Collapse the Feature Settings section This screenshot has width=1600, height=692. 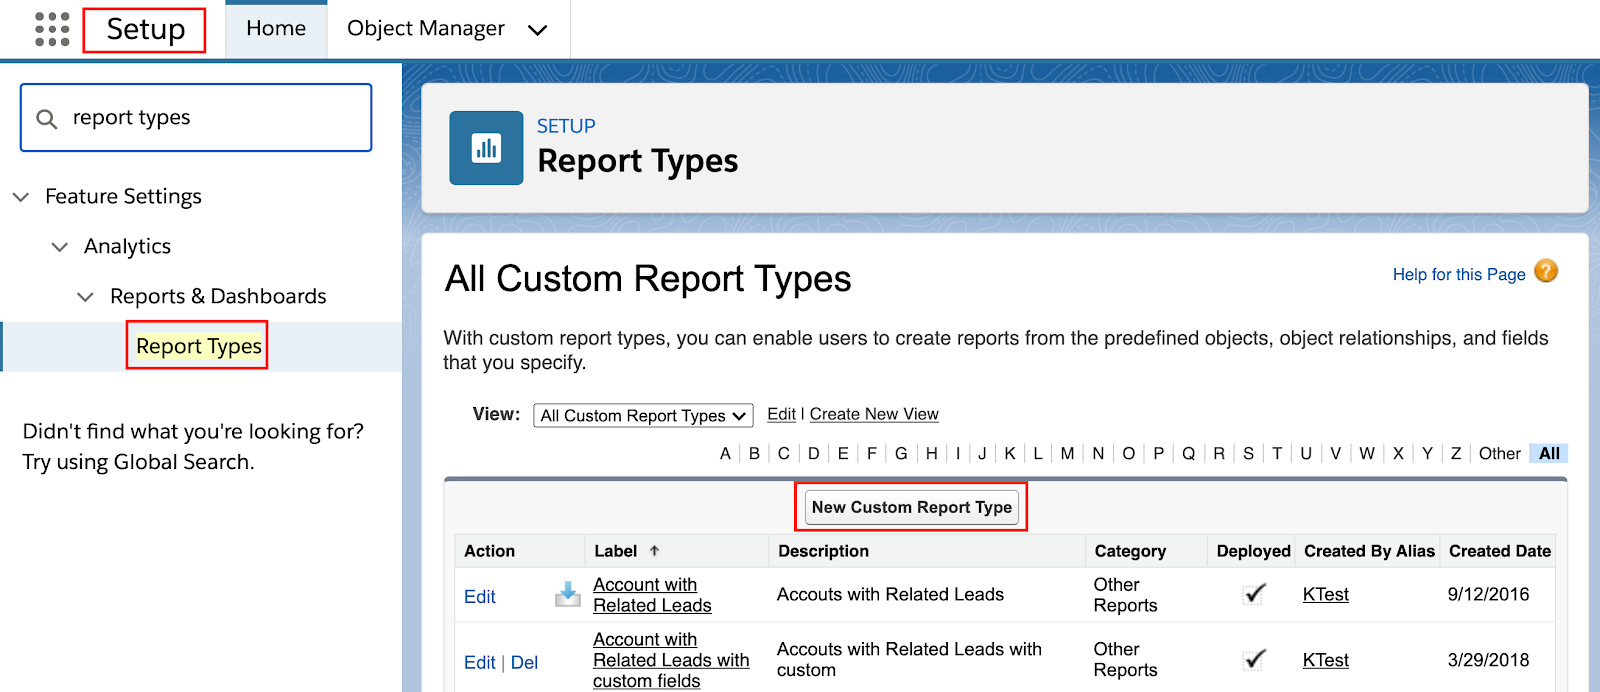(21, 197)
